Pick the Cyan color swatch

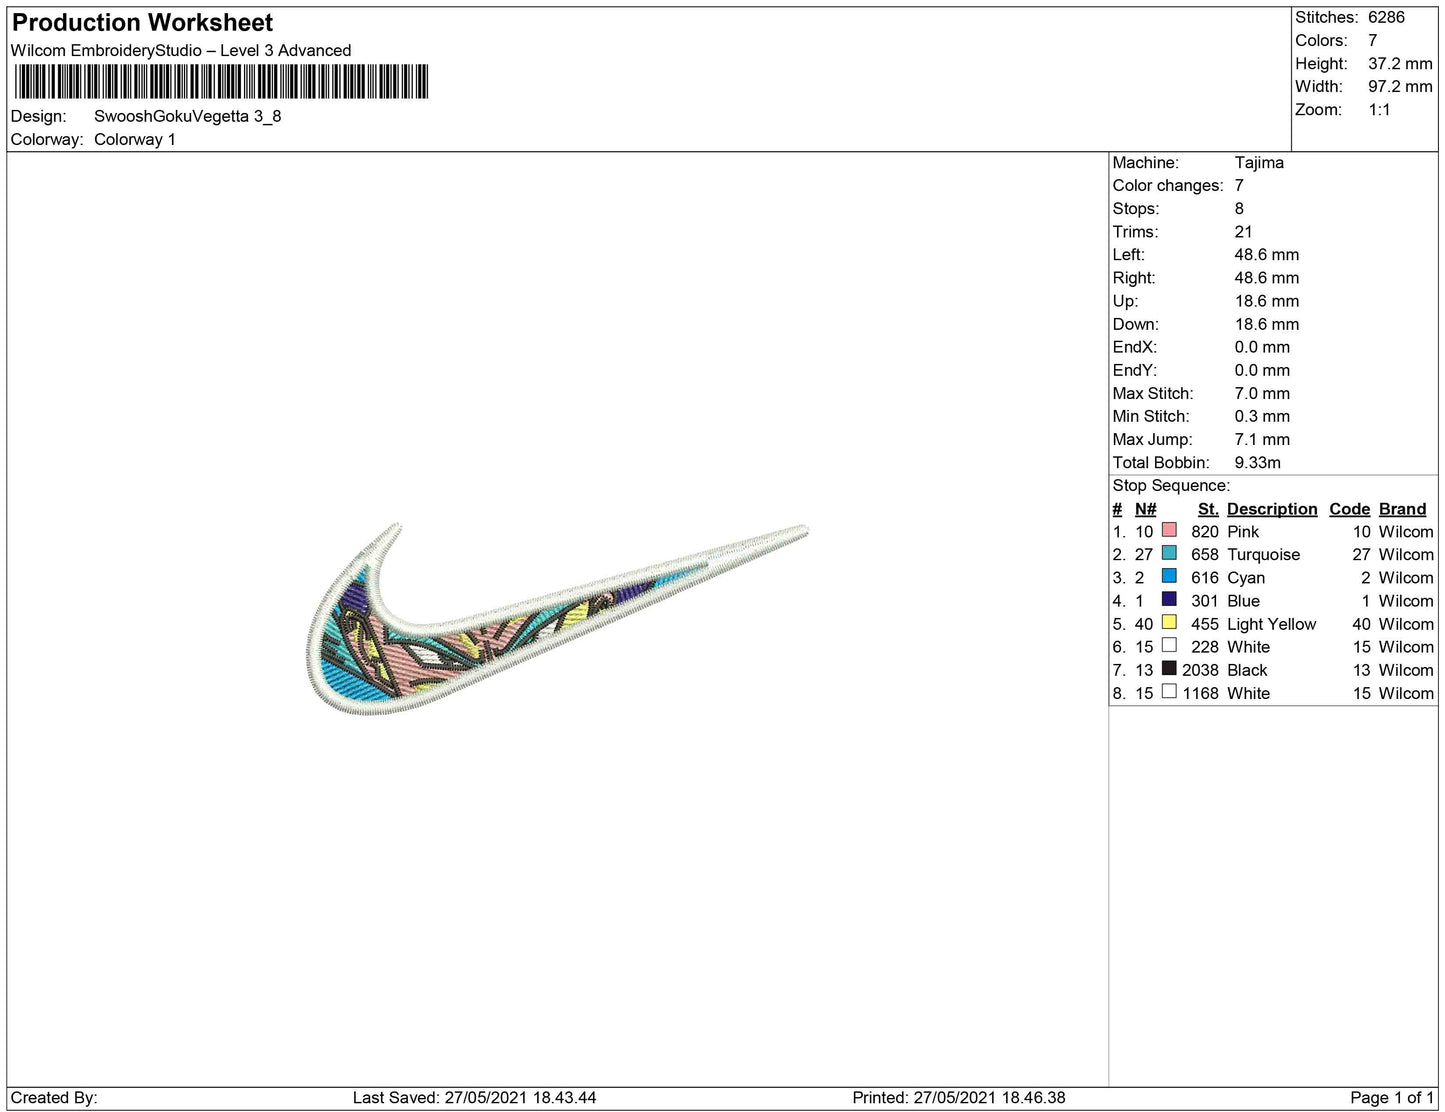1169,576
